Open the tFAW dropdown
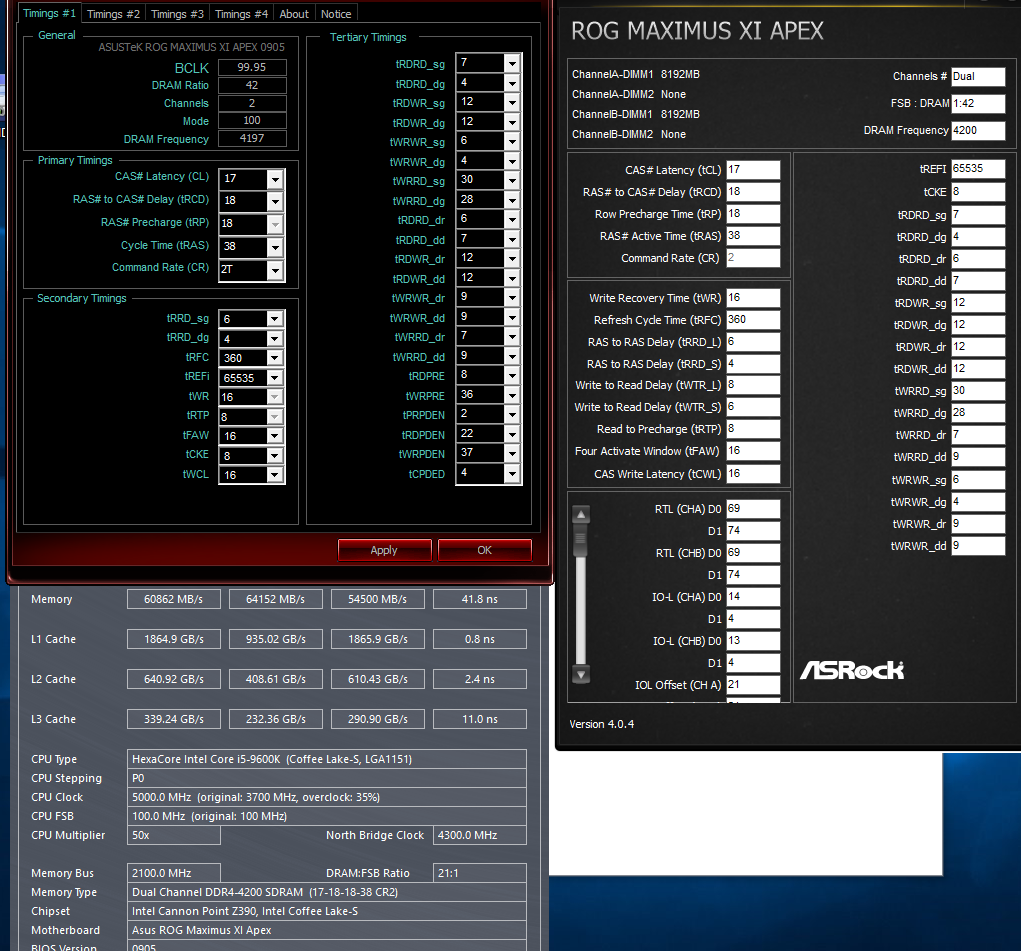 275,436
